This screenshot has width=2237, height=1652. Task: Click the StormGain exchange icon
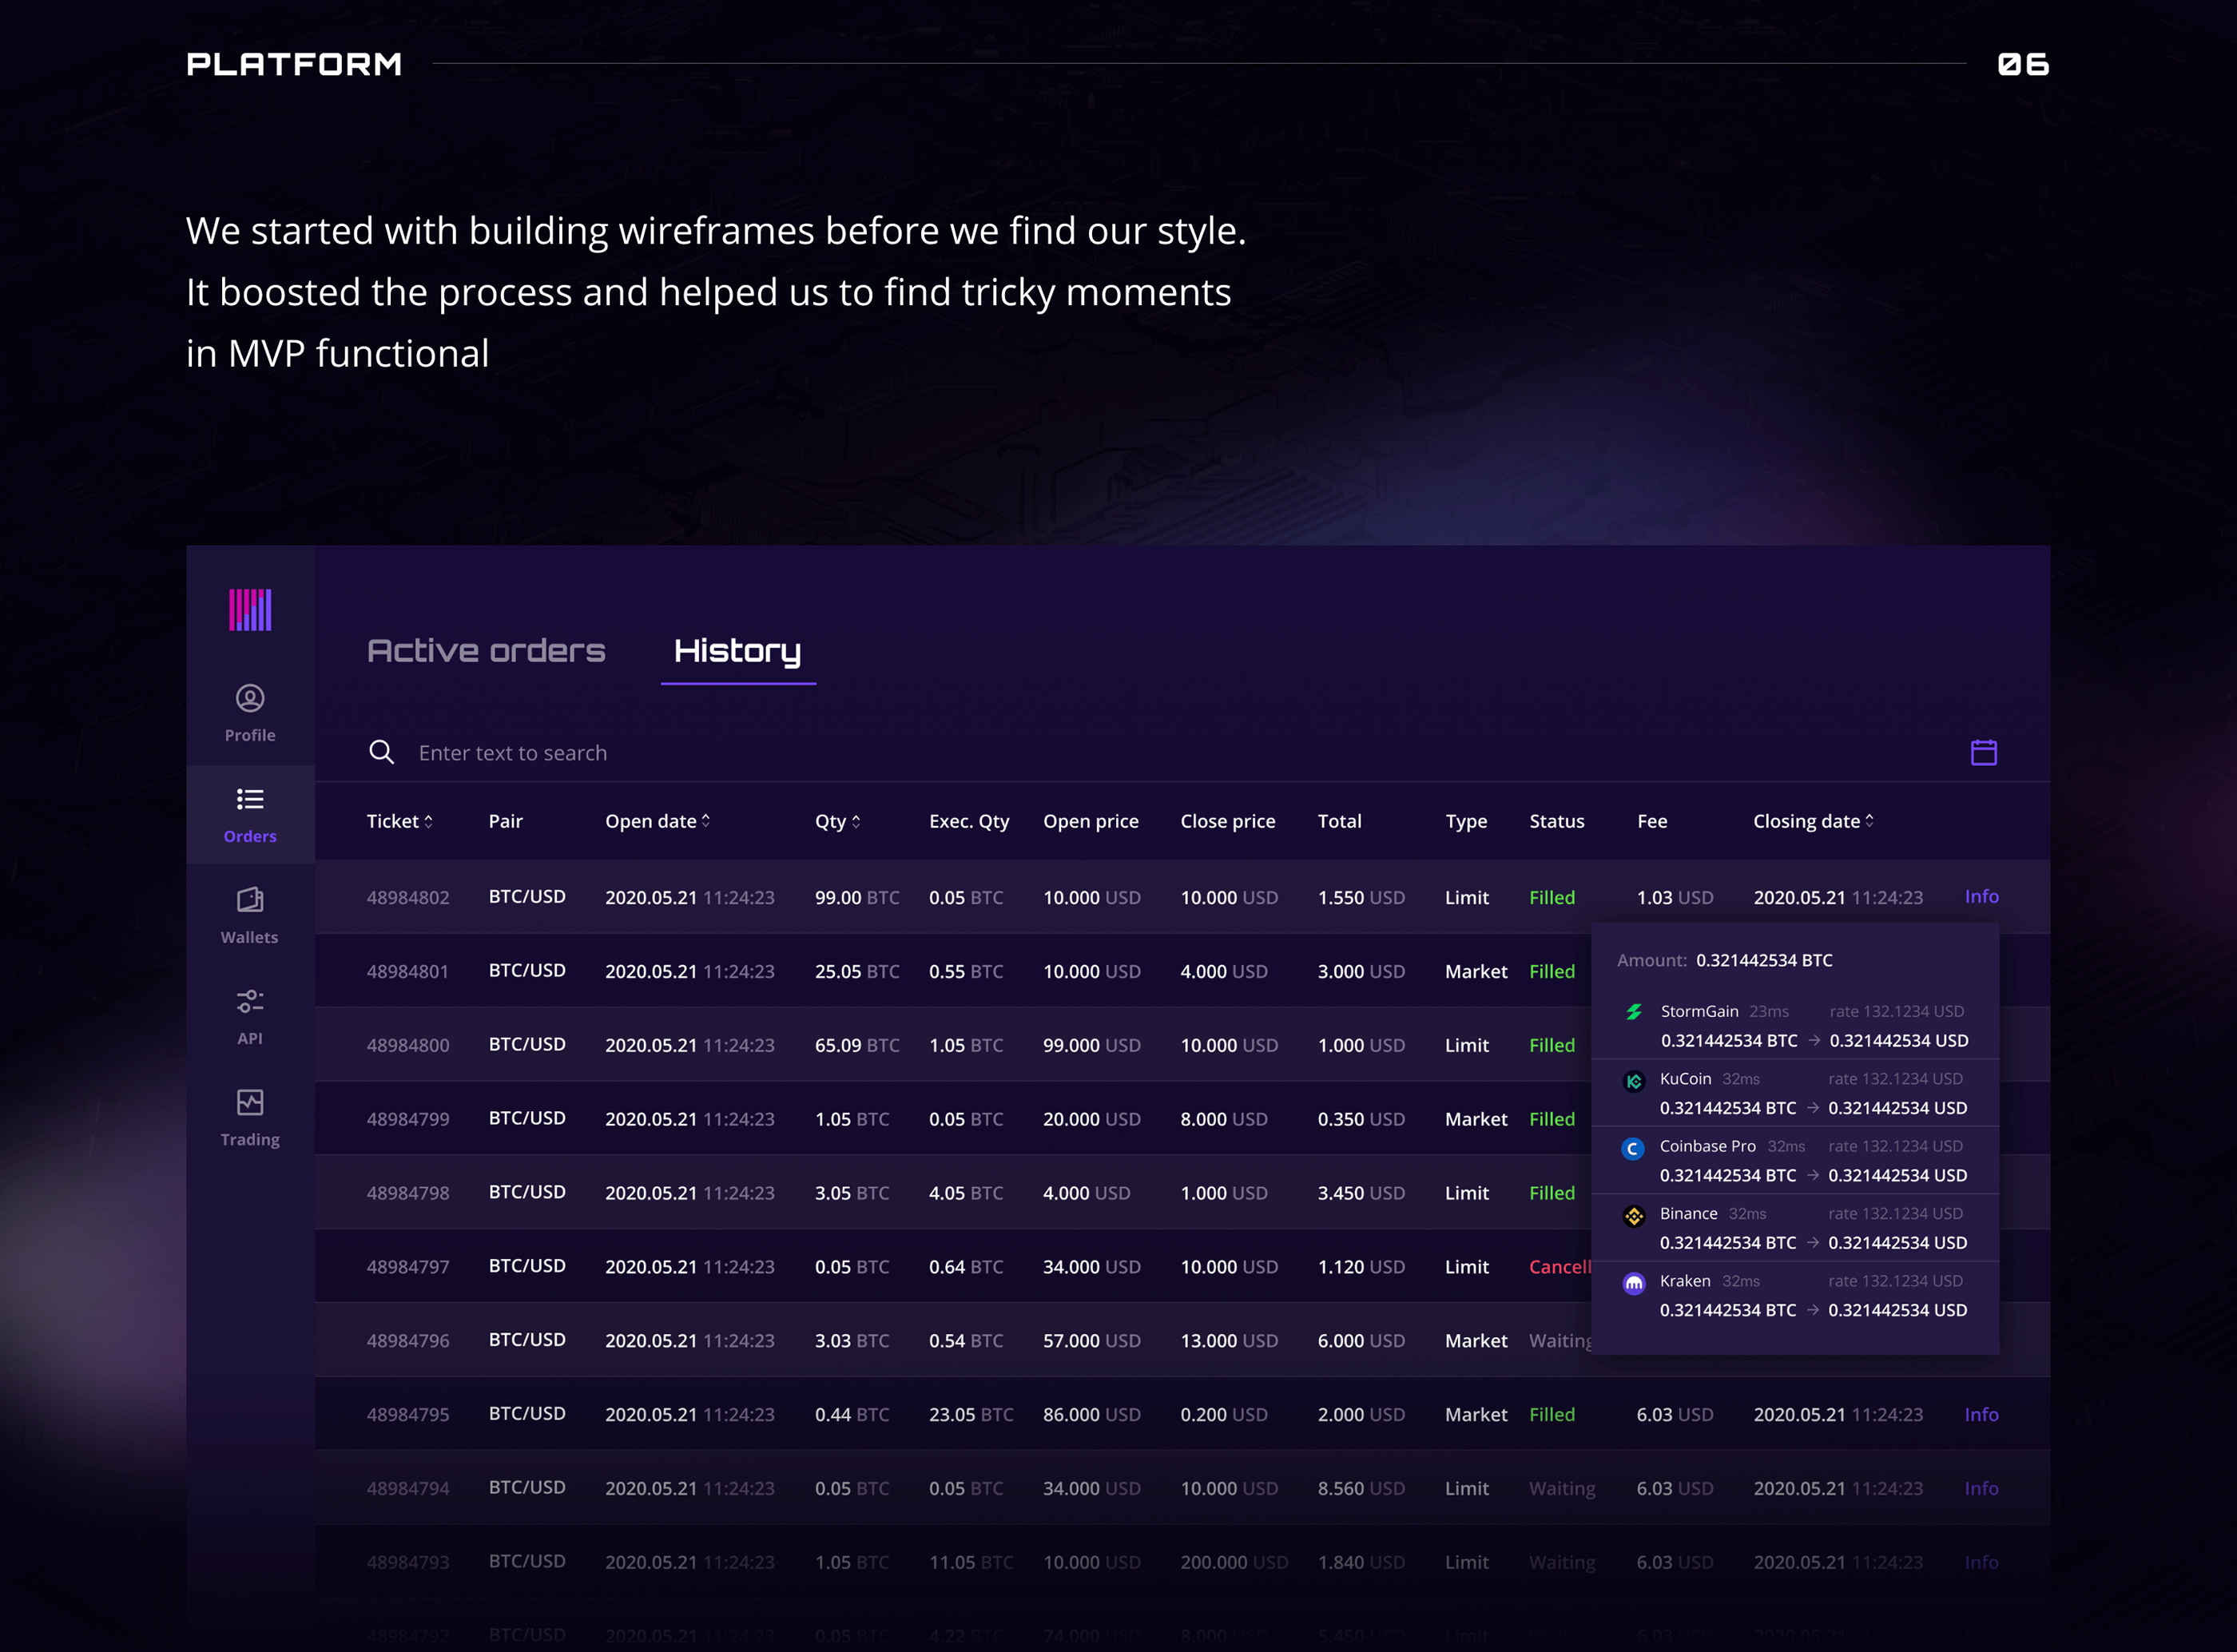1634,1012
